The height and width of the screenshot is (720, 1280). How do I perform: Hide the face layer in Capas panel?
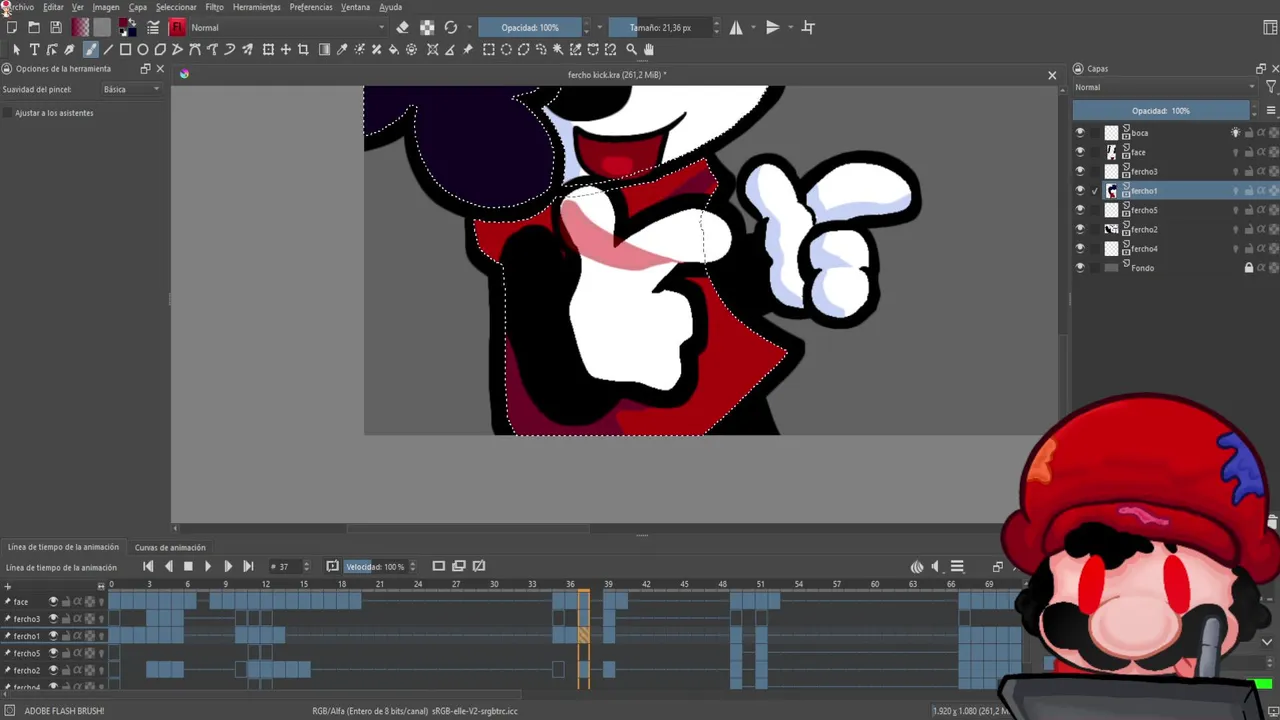pyautogui.click(x=1079, y=152)
